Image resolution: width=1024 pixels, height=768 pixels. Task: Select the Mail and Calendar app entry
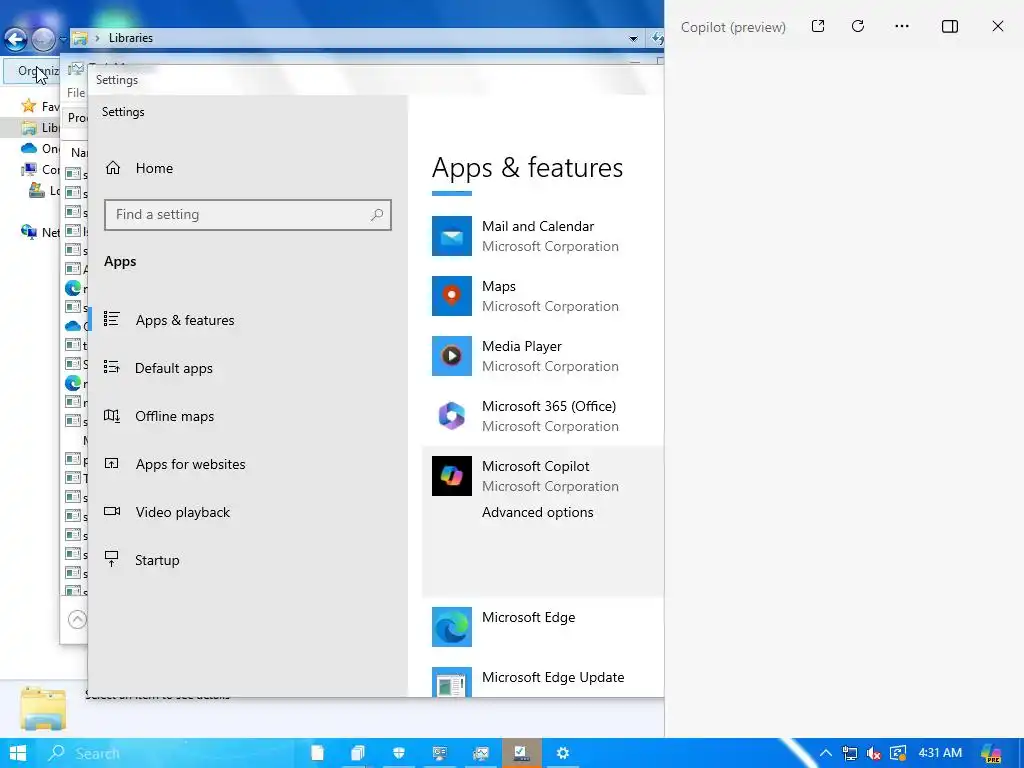click(x=542, y=236)
